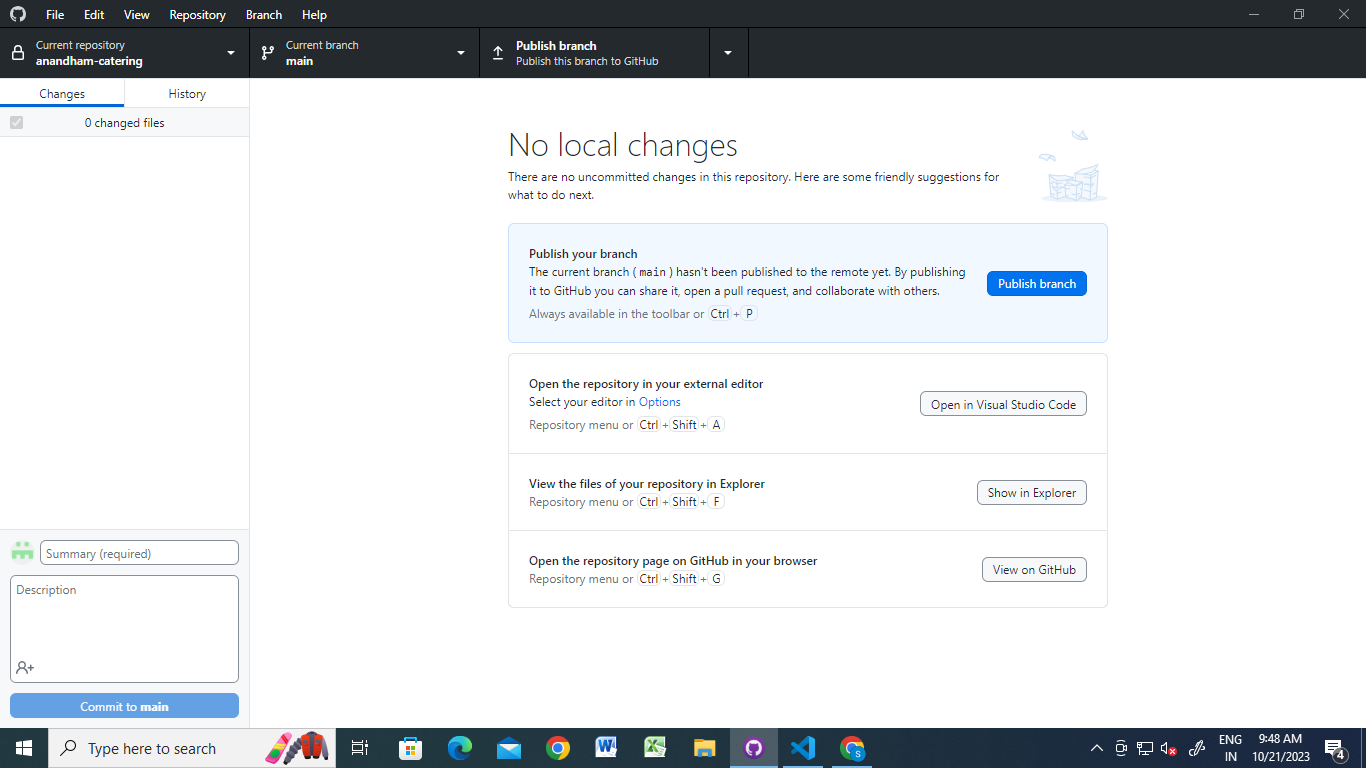Switch to the History tab
This screenshot has height=768, width=1366.
[187, 93]
